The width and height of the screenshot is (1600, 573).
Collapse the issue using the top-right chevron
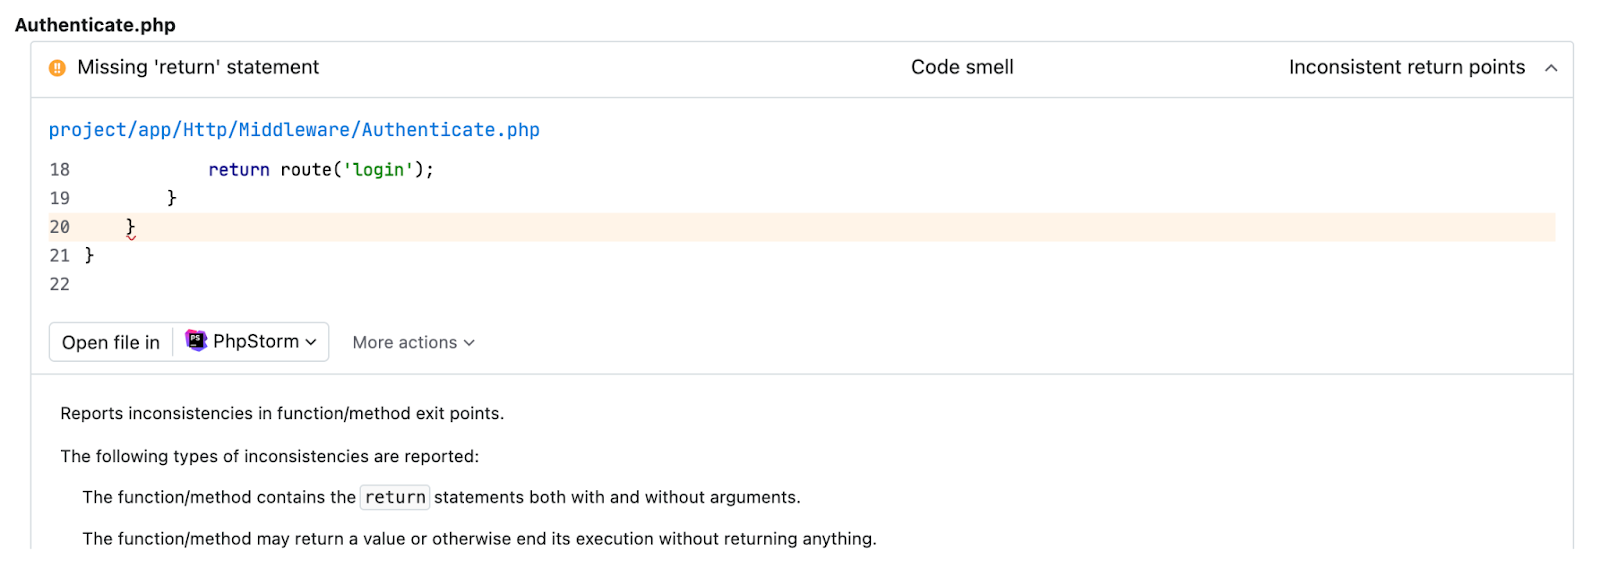[1551, 68]
